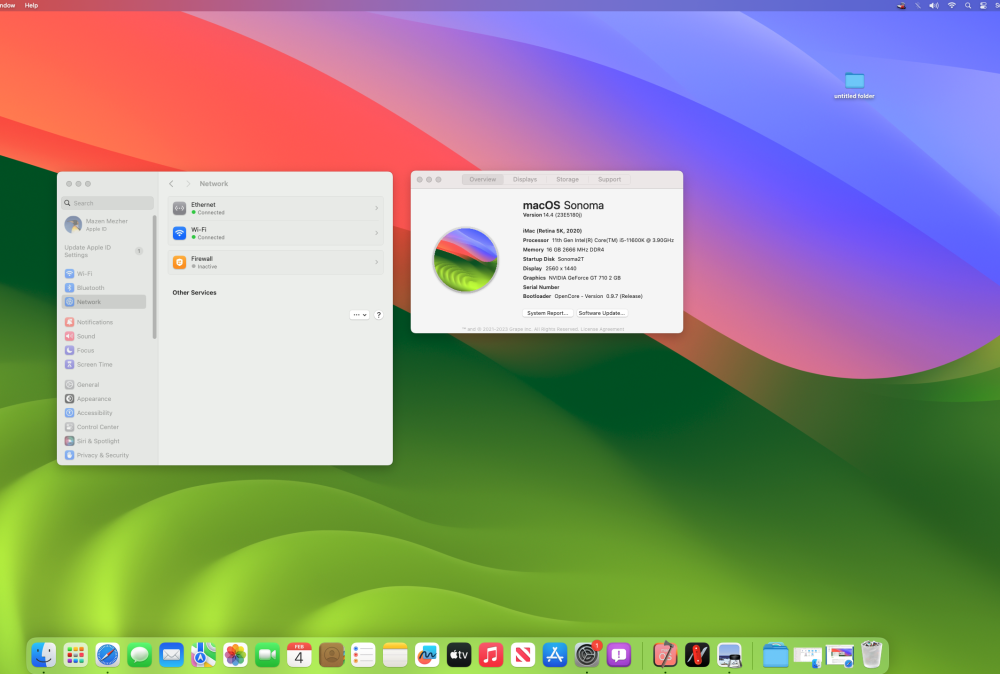This screenshot has height=674, width=1000.
Task: Open Reminders app in dock
Action: [363, 655]
